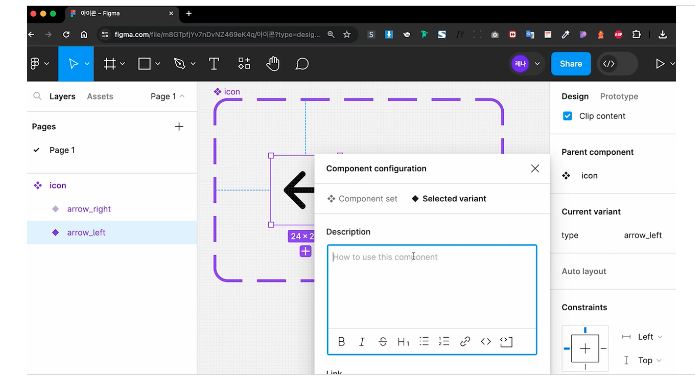Expand the present options arrow
The height and width of the screenshot is (379, 695).
(x=672, y=64)
